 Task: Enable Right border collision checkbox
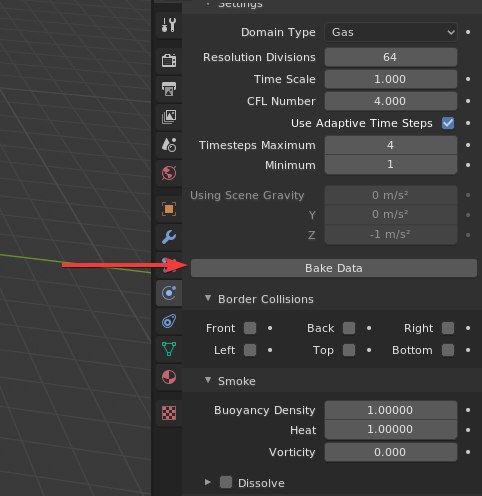448,328
